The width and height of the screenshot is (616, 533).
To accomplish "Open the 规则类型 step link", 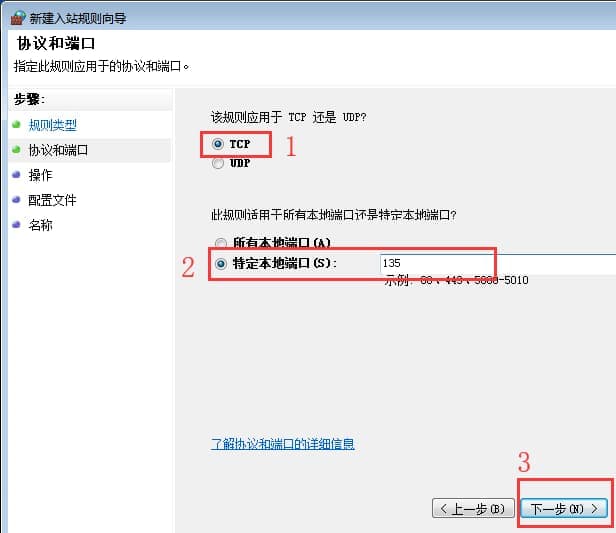I will point(53,125).
